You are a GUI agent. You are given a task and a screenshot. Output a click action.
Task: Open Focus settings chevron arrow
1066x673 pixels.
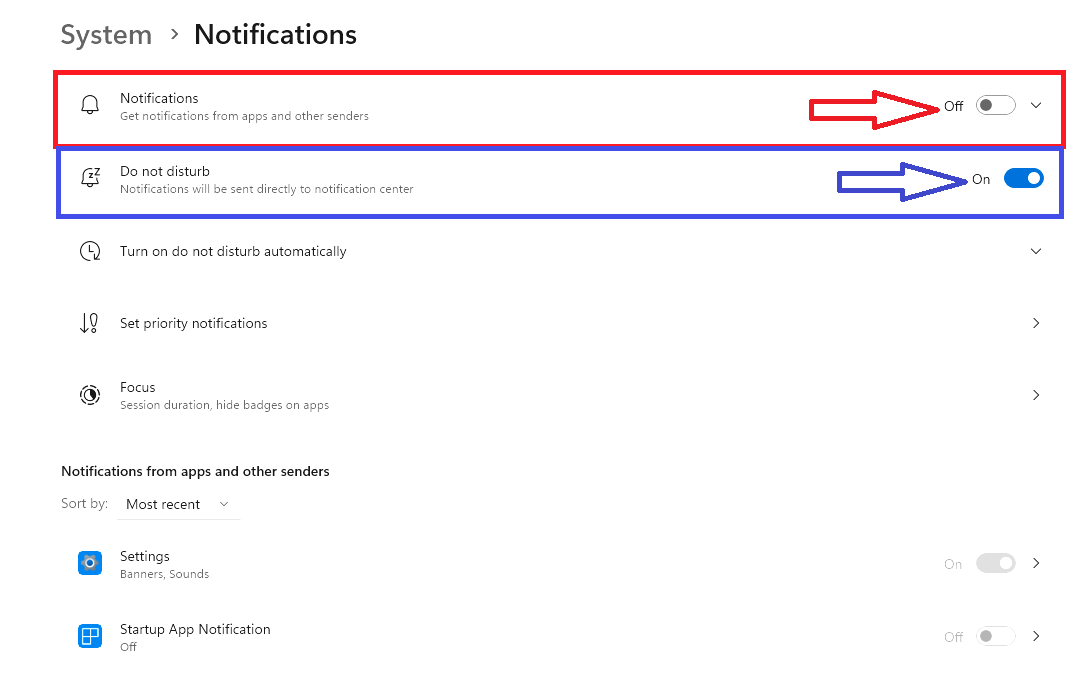click(x=1036, y=395)
